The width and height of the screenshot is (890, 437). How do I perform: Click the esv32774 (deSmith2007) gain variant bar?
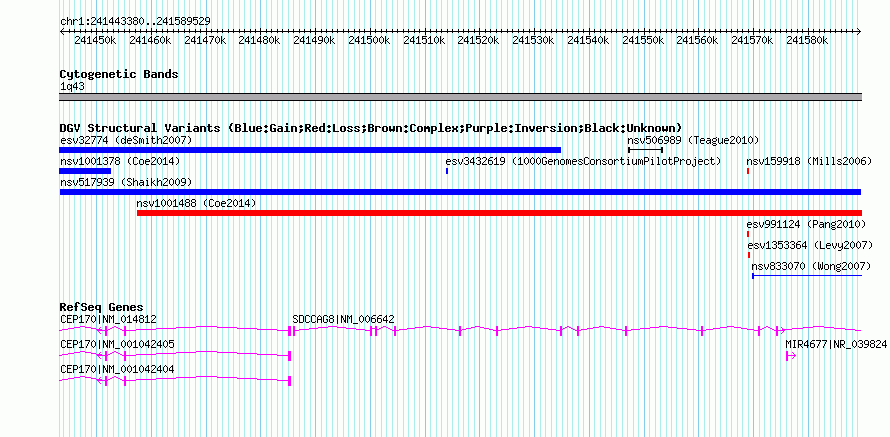tap(310, 150)
